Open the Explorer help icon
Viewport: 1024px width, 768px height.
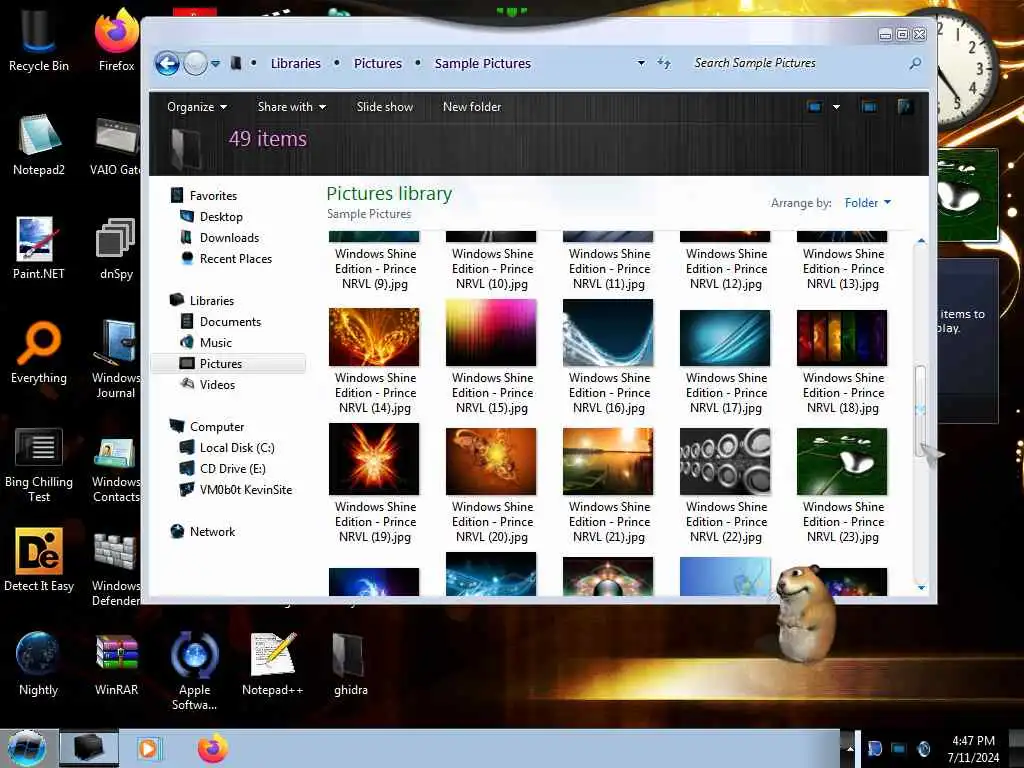(905, 106)
